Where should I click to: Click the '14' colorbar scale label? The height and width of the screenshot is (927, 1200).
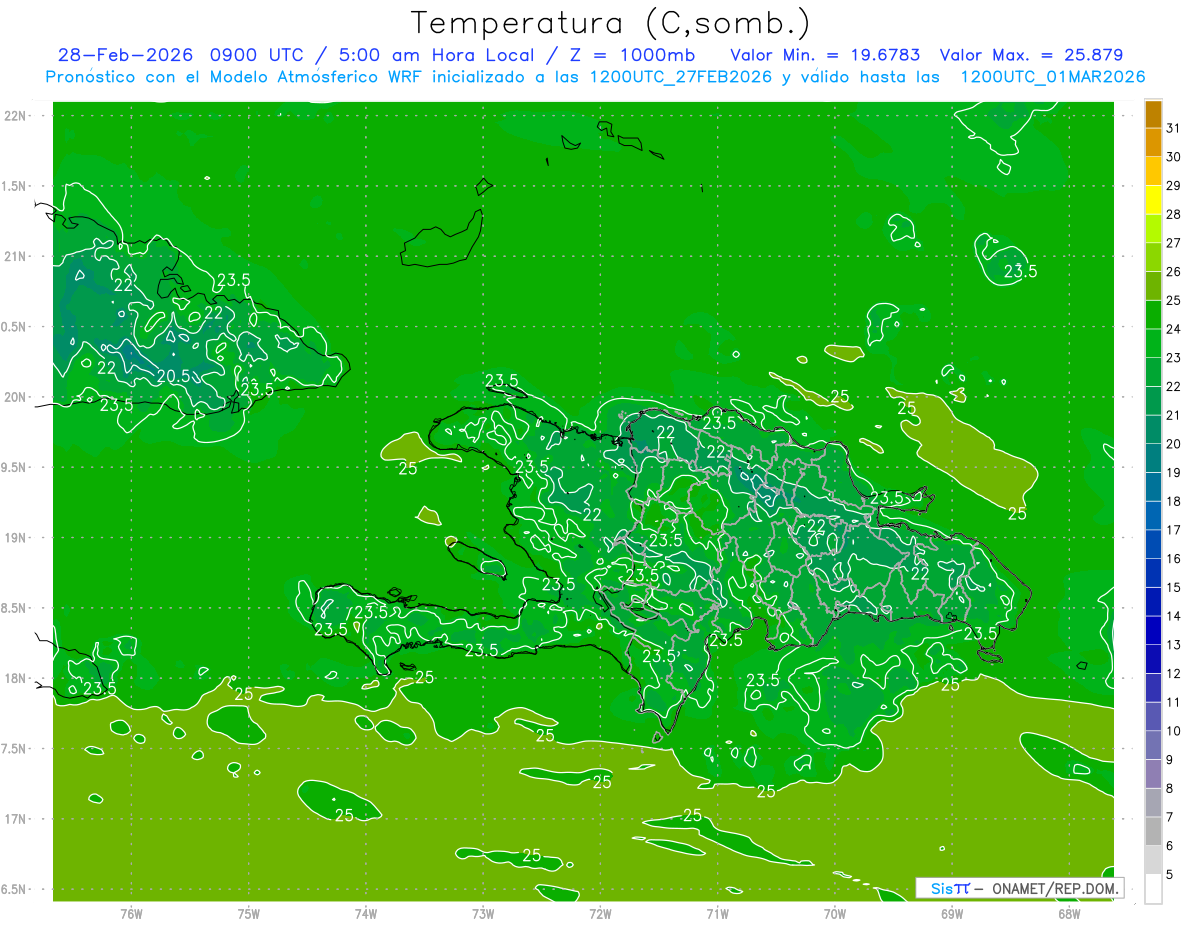[1174, 616]
